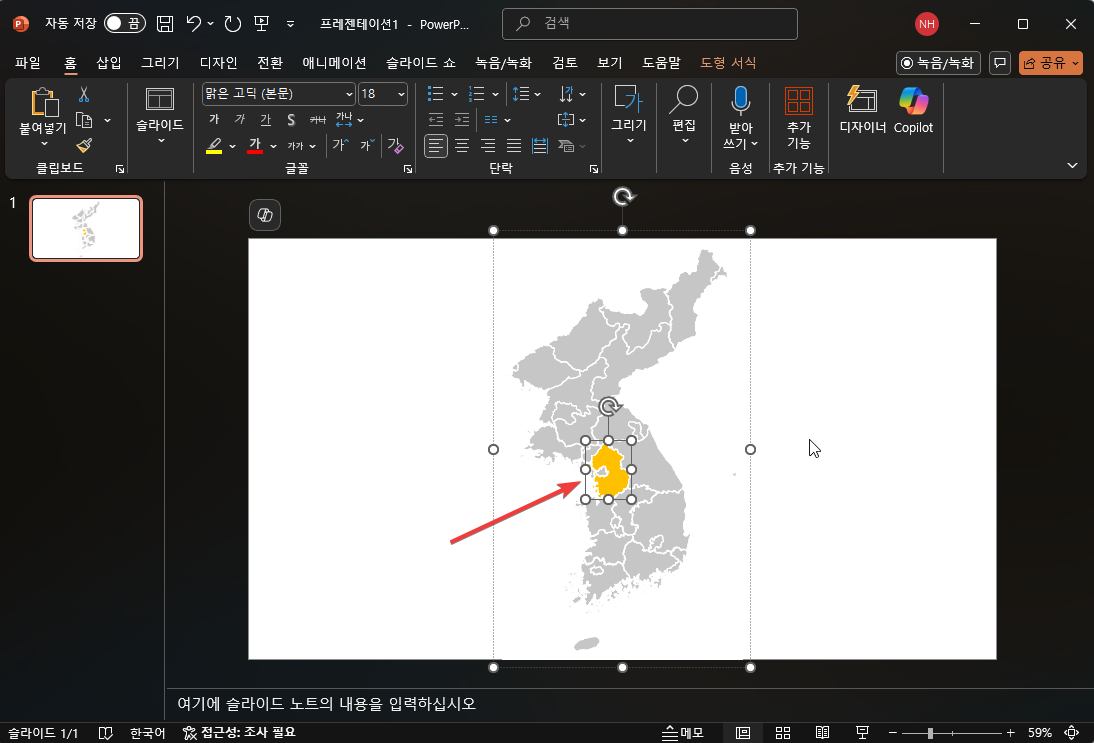Open Copilot from the ribbon
Image resolution: width=1094 pixels, height=743 pixels.
click(x=912, y=110)
